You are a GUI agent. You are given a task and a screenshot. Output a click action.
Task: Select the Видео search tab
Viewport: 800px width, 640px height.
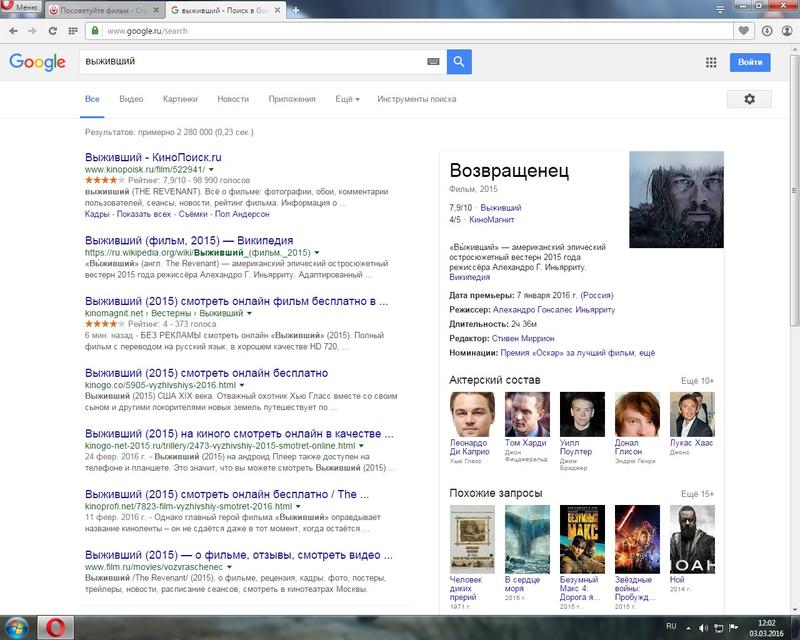(x=131, y=99)
